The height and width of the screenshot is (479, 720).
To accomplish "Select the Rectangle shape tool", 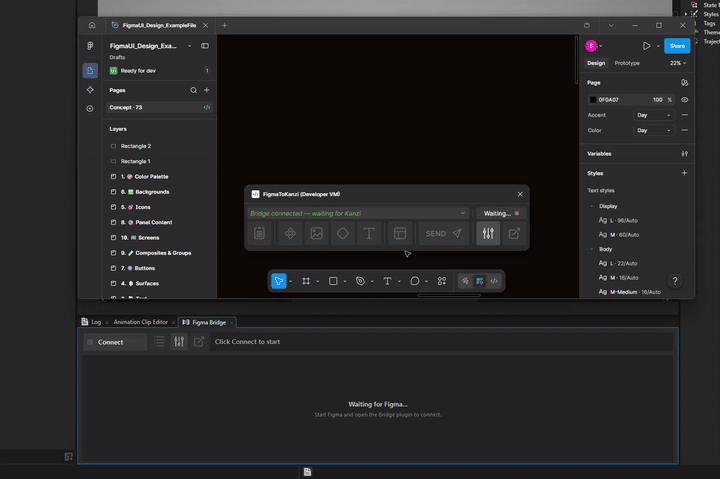I will pos(333,281).
